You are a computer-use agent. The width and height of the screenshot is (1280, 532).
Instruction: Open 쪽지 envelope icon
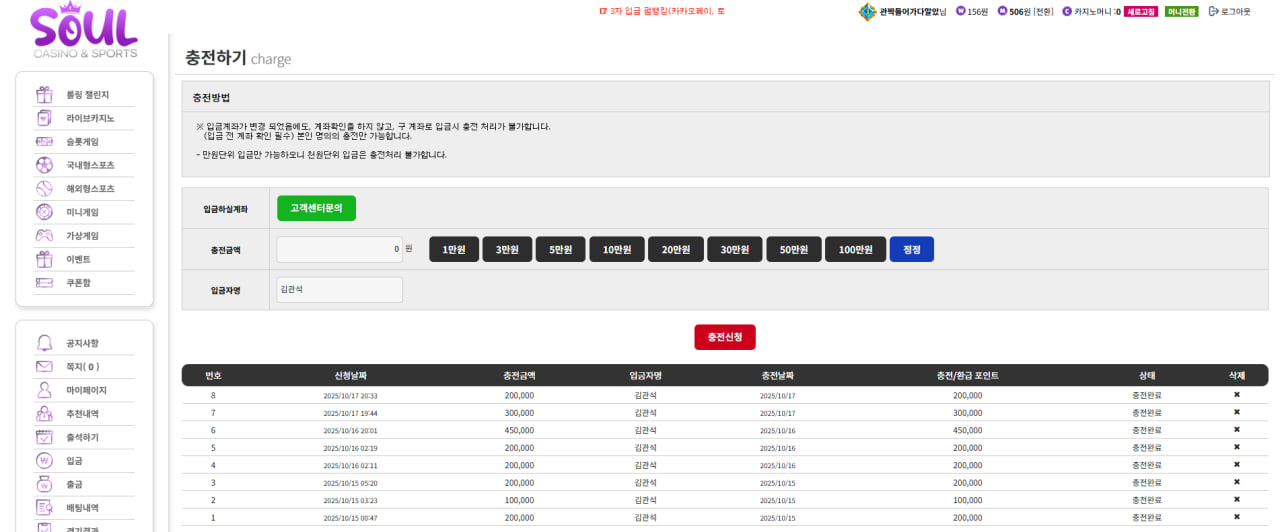coord(44,366)
